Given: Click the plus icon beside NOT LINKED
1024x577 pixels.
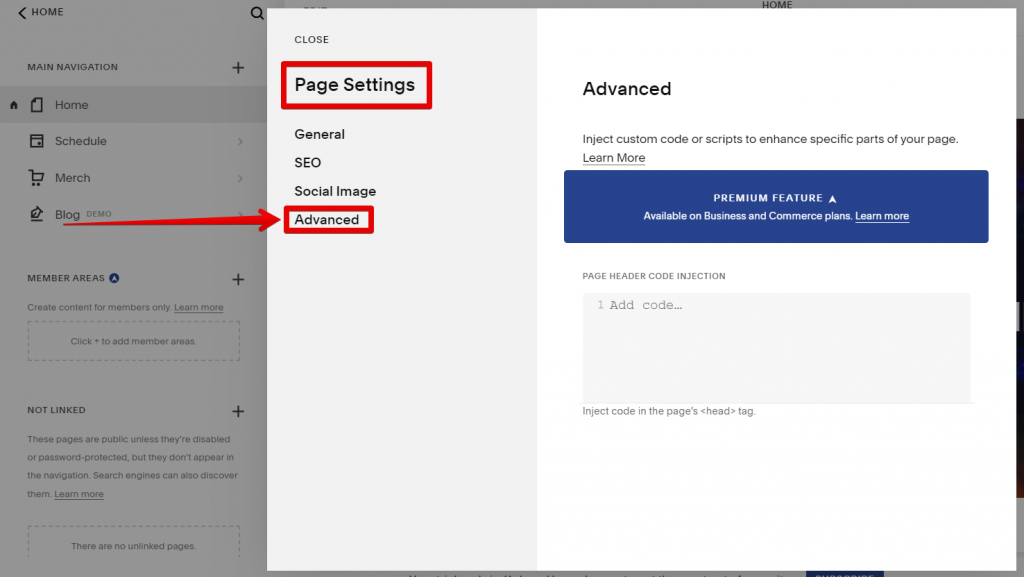Looking at the screenshot, I should pyautogui.click(x=238, y=410).
